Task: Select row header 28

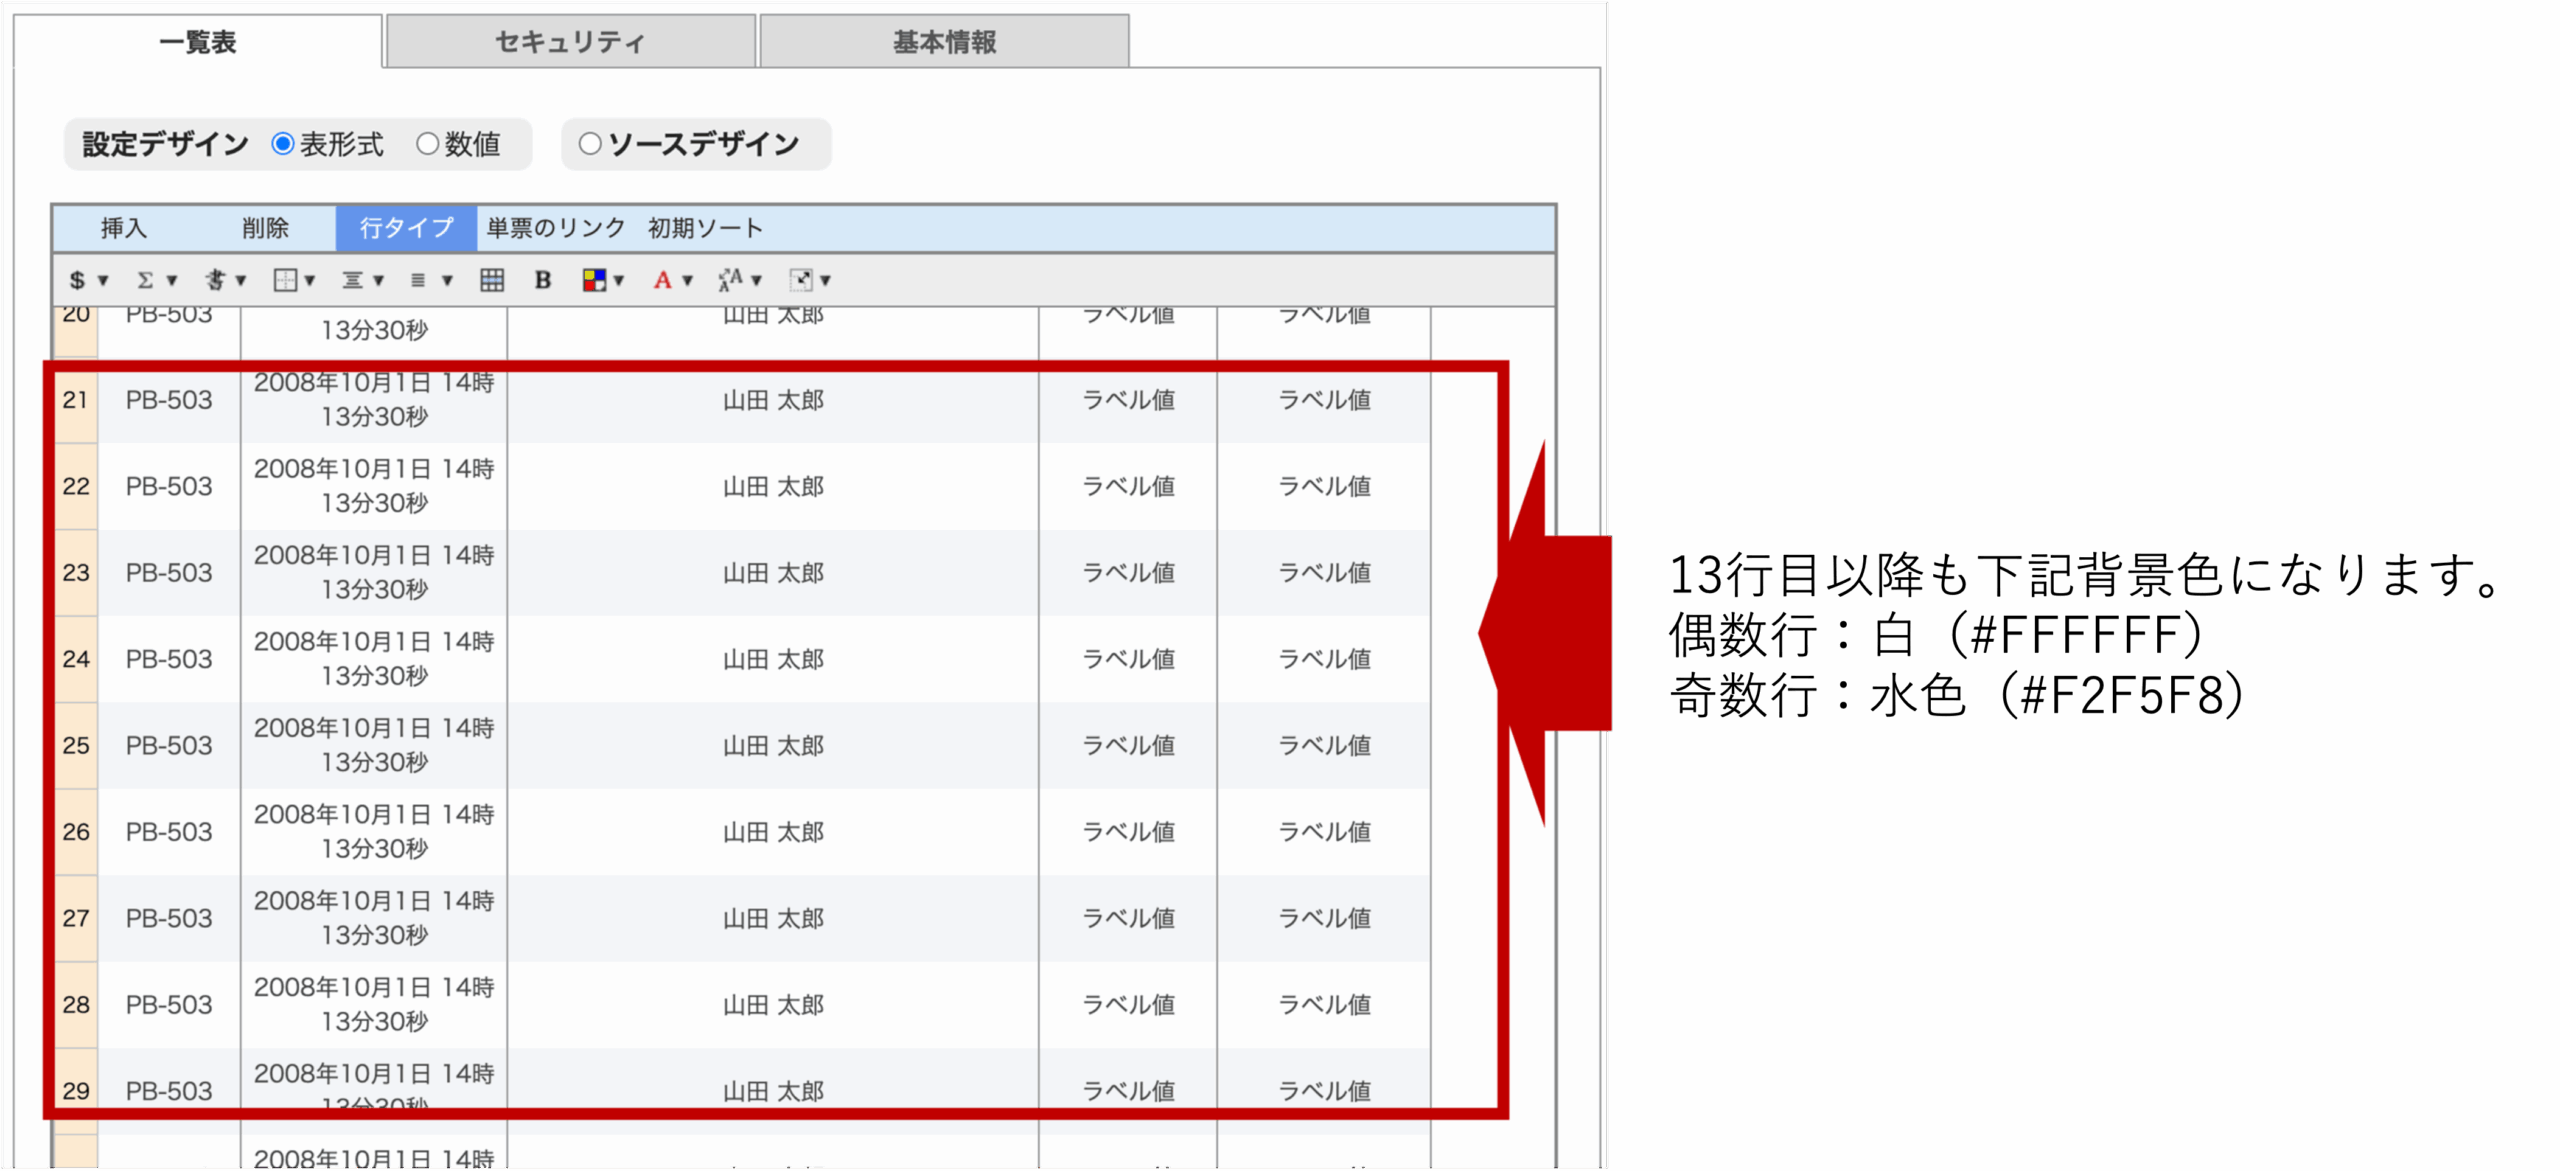Action: point(76,1005)
